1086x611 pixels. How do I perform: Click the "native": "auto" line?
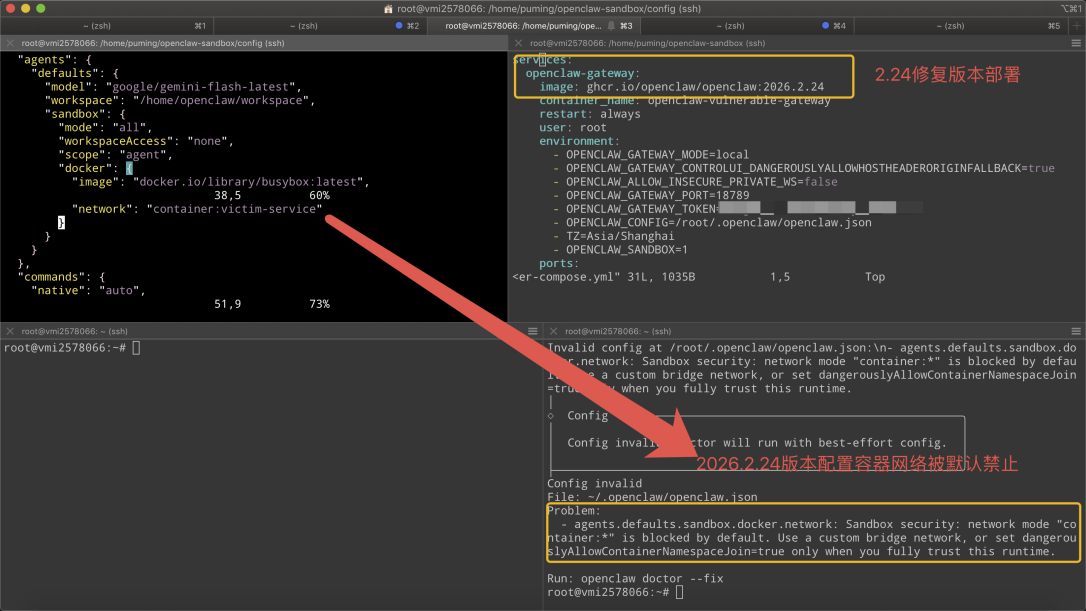[x=89, y=290]
